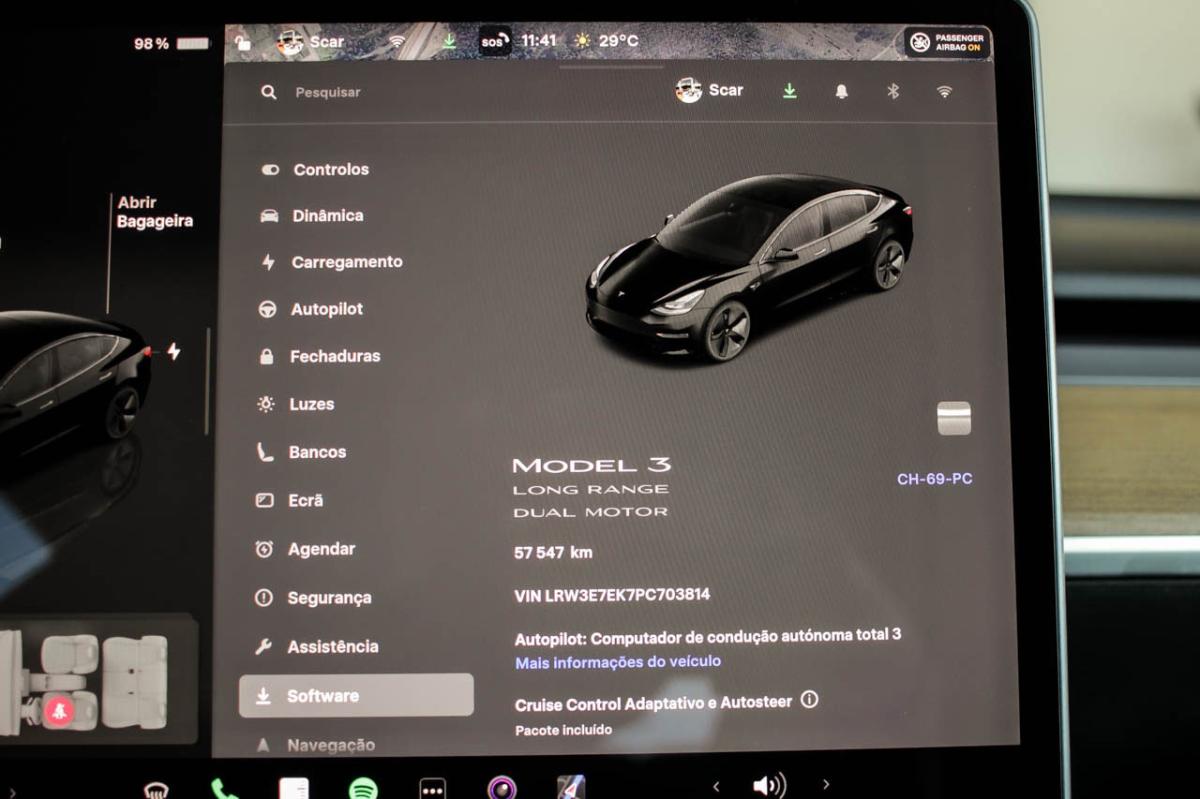This screenshot has width=1200, height=799.
Task: Open the white notes app in dock
Action: tap(294, 789)
